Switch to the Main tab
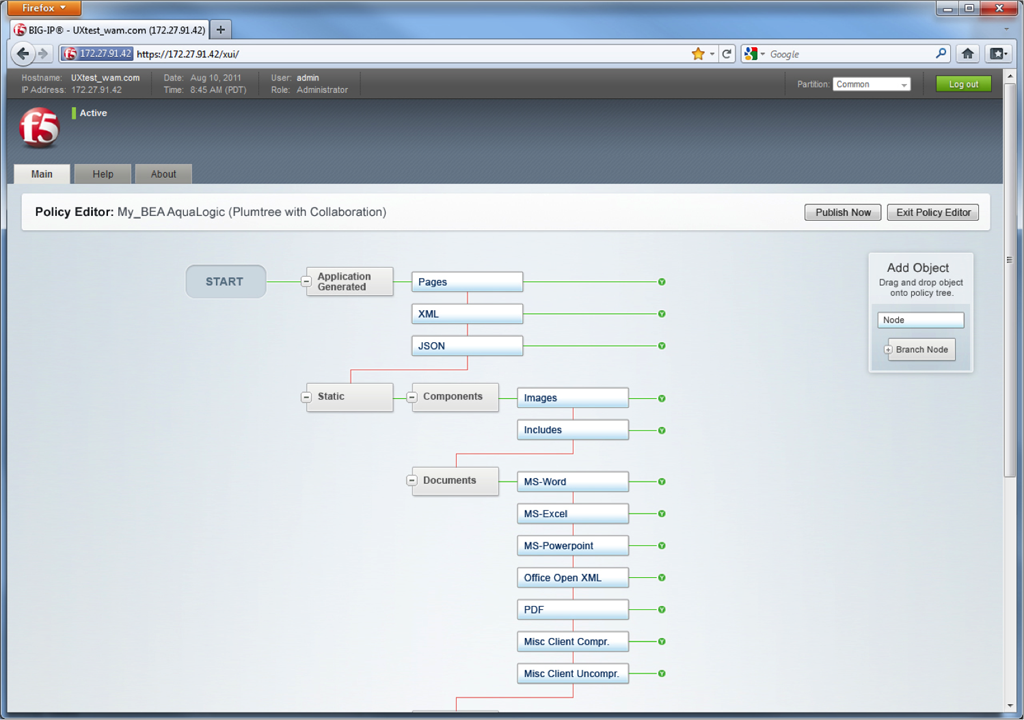Screen dimensions: 1024x720 pyautogui.click(x=42, y=174)
